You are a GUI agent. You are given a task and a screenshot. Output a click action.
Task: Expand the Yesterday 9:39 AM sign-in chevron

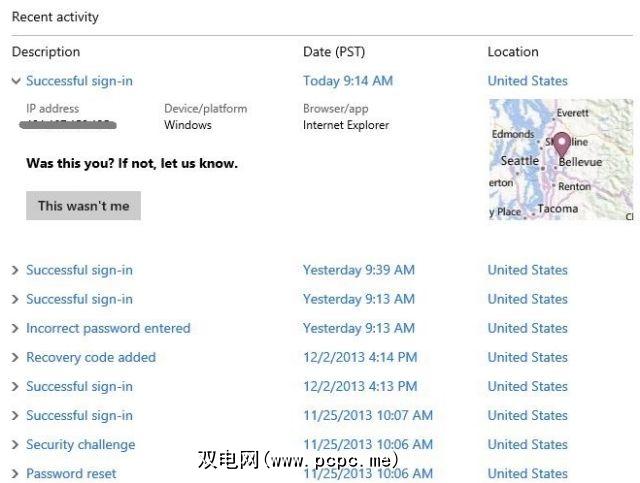coord(16,270)
